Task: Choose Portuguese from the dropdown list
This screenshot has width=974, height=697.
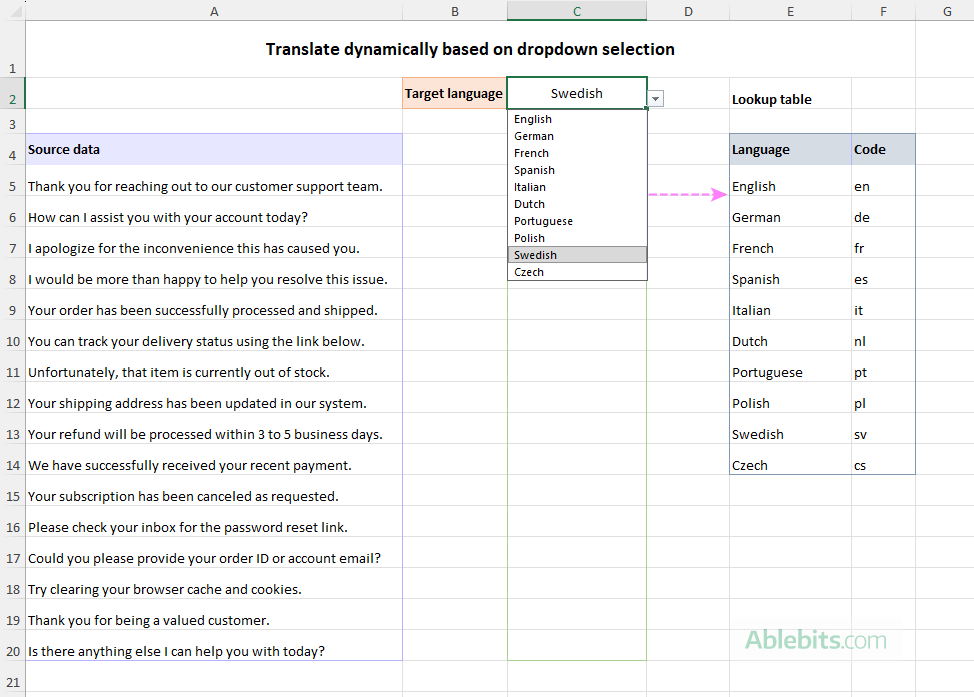Action: click(x=577, y=221)
